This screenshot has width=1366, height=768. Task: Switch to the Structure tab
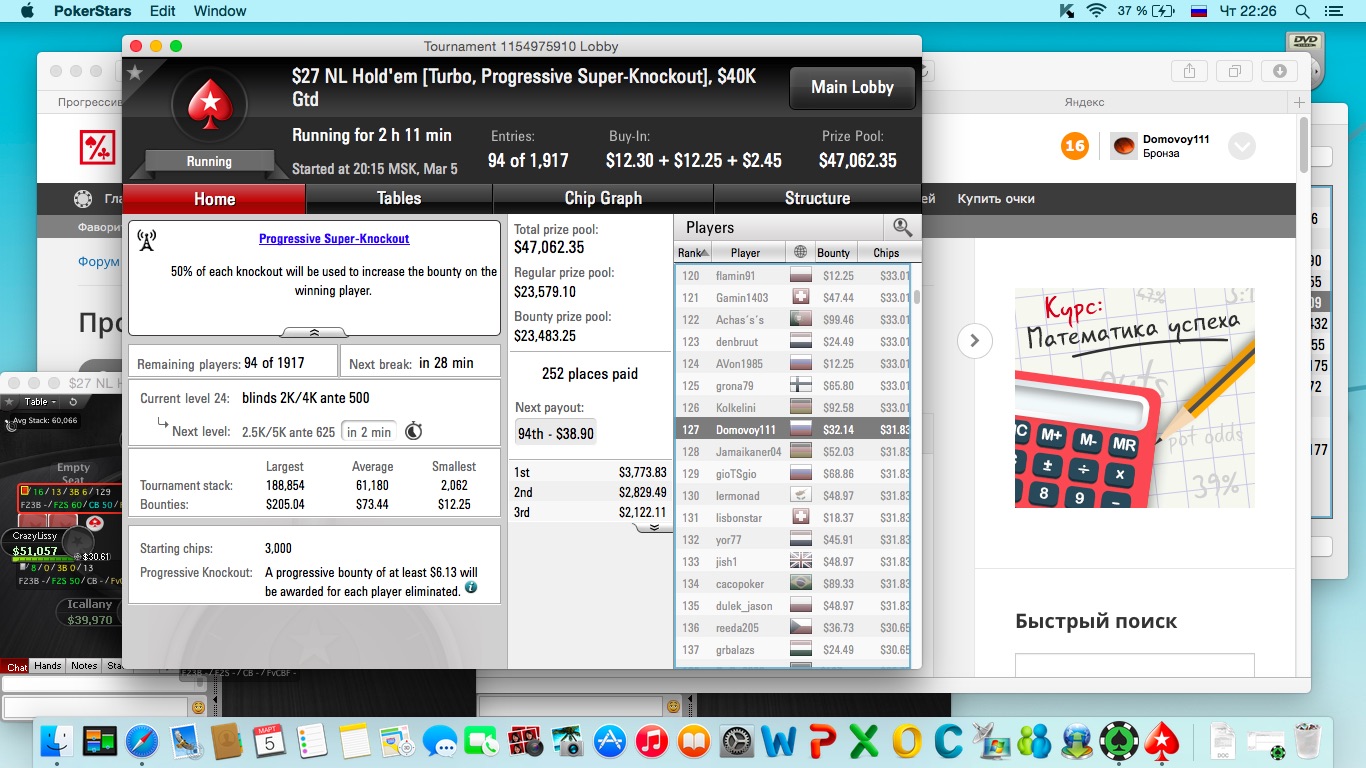click(817, 198)
